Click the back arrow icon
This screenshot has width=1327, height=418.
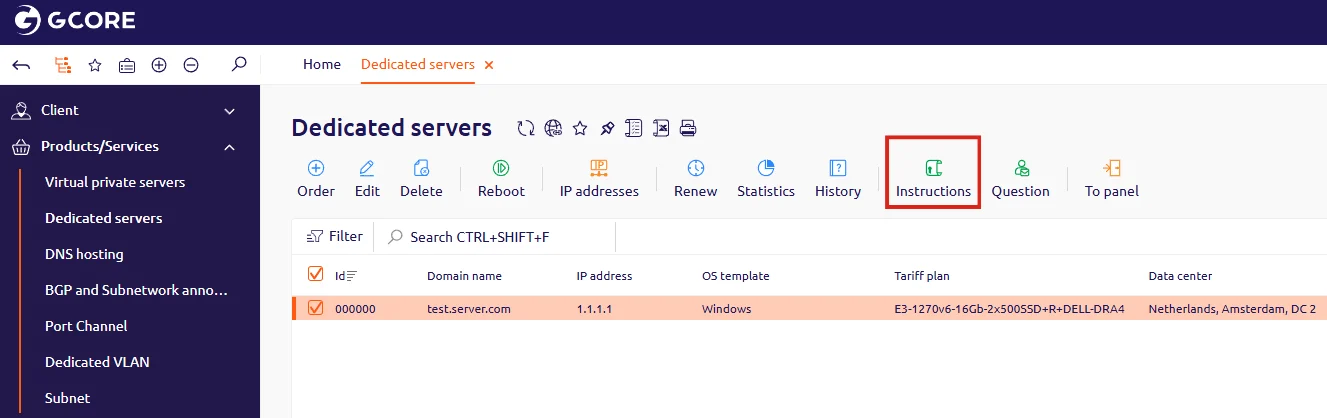21,65
